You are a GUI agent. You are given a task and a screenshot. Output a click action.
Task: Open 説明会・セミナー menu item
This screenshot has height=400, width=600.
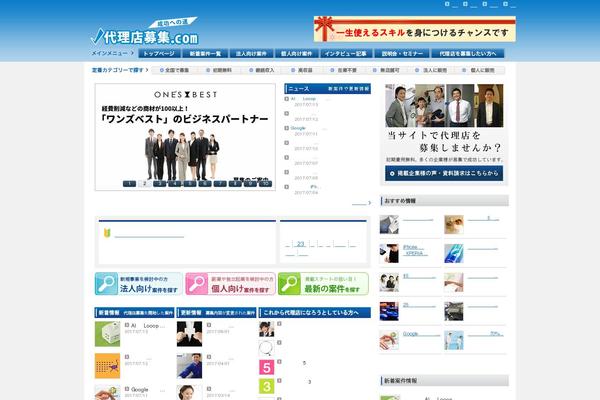(402, 54)
